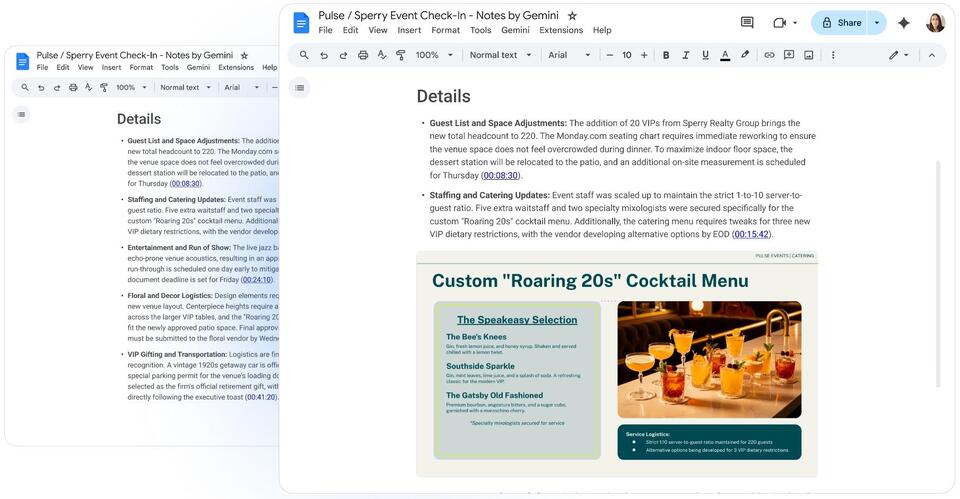Open the Gemini sparkle panel

point(904,23)
